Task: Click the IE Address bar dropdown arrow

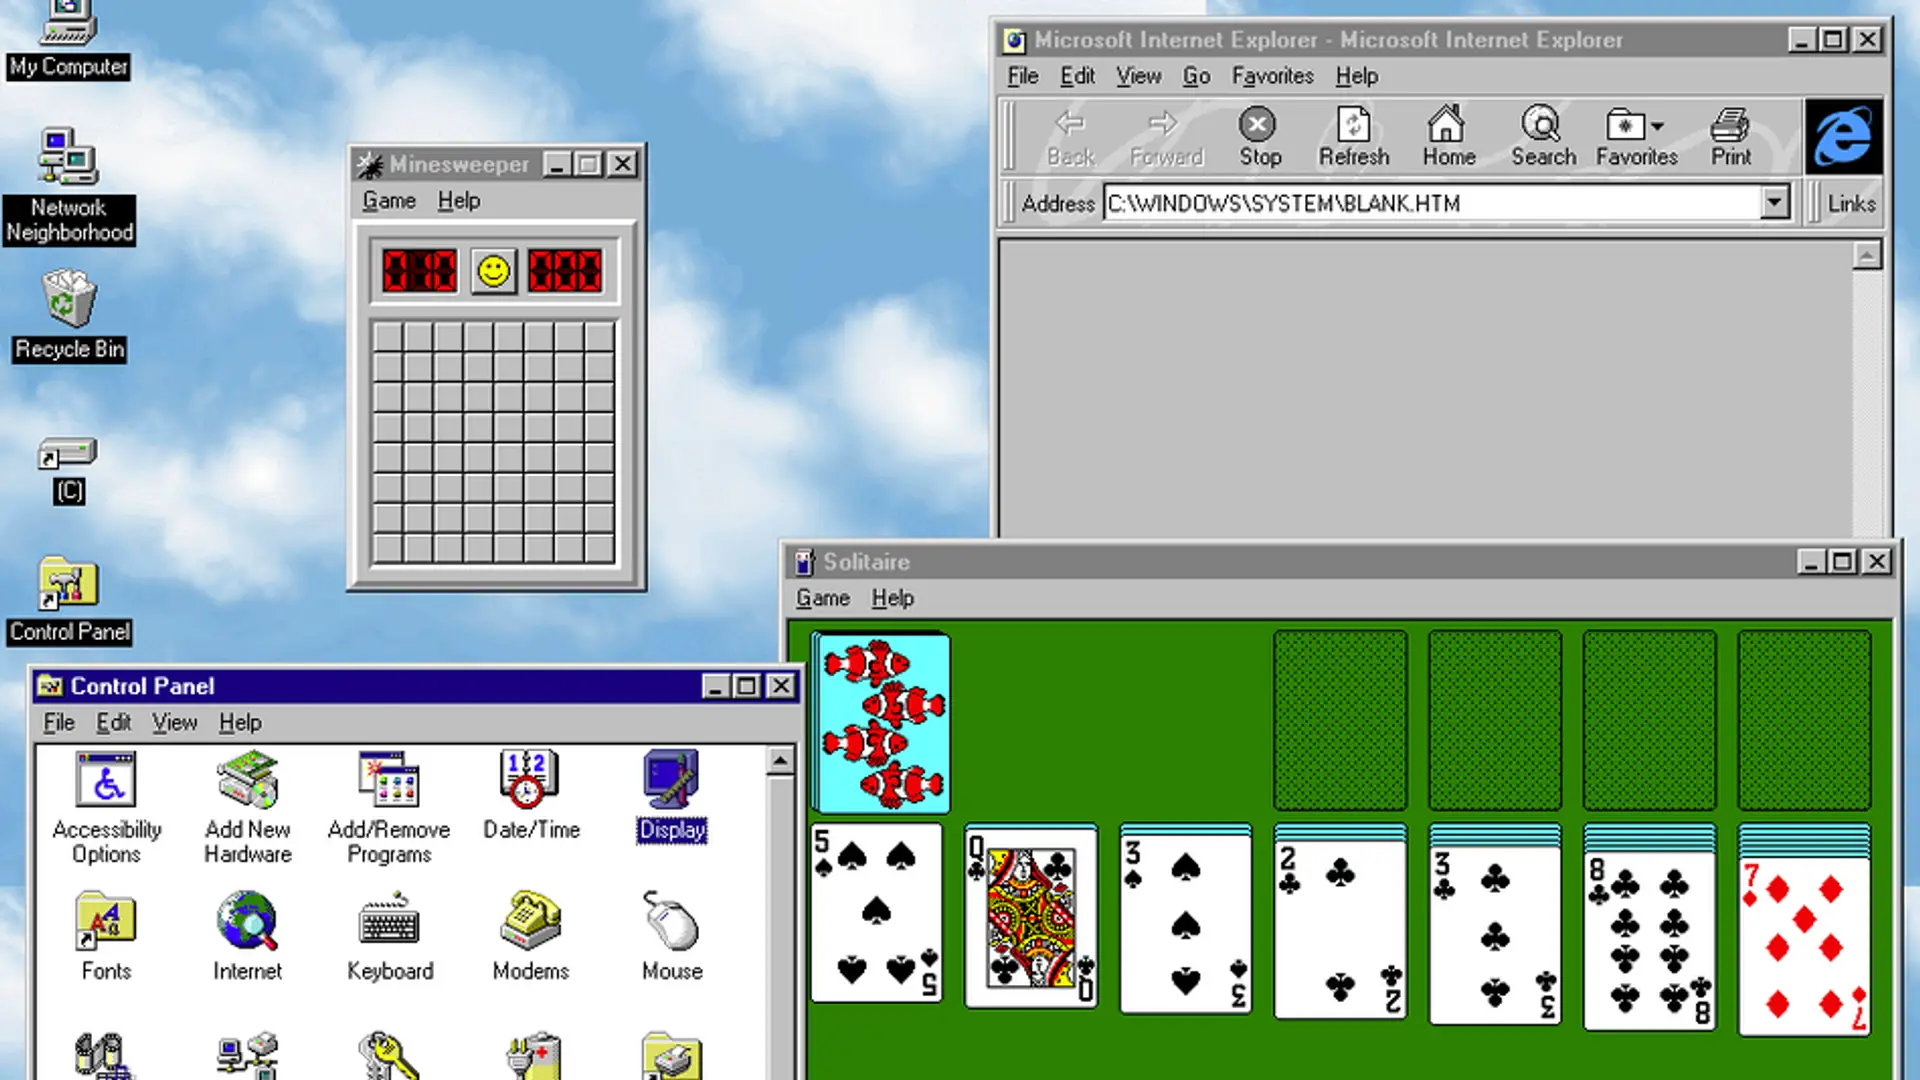Action: pyautogui.click(x=1775, y=202)
